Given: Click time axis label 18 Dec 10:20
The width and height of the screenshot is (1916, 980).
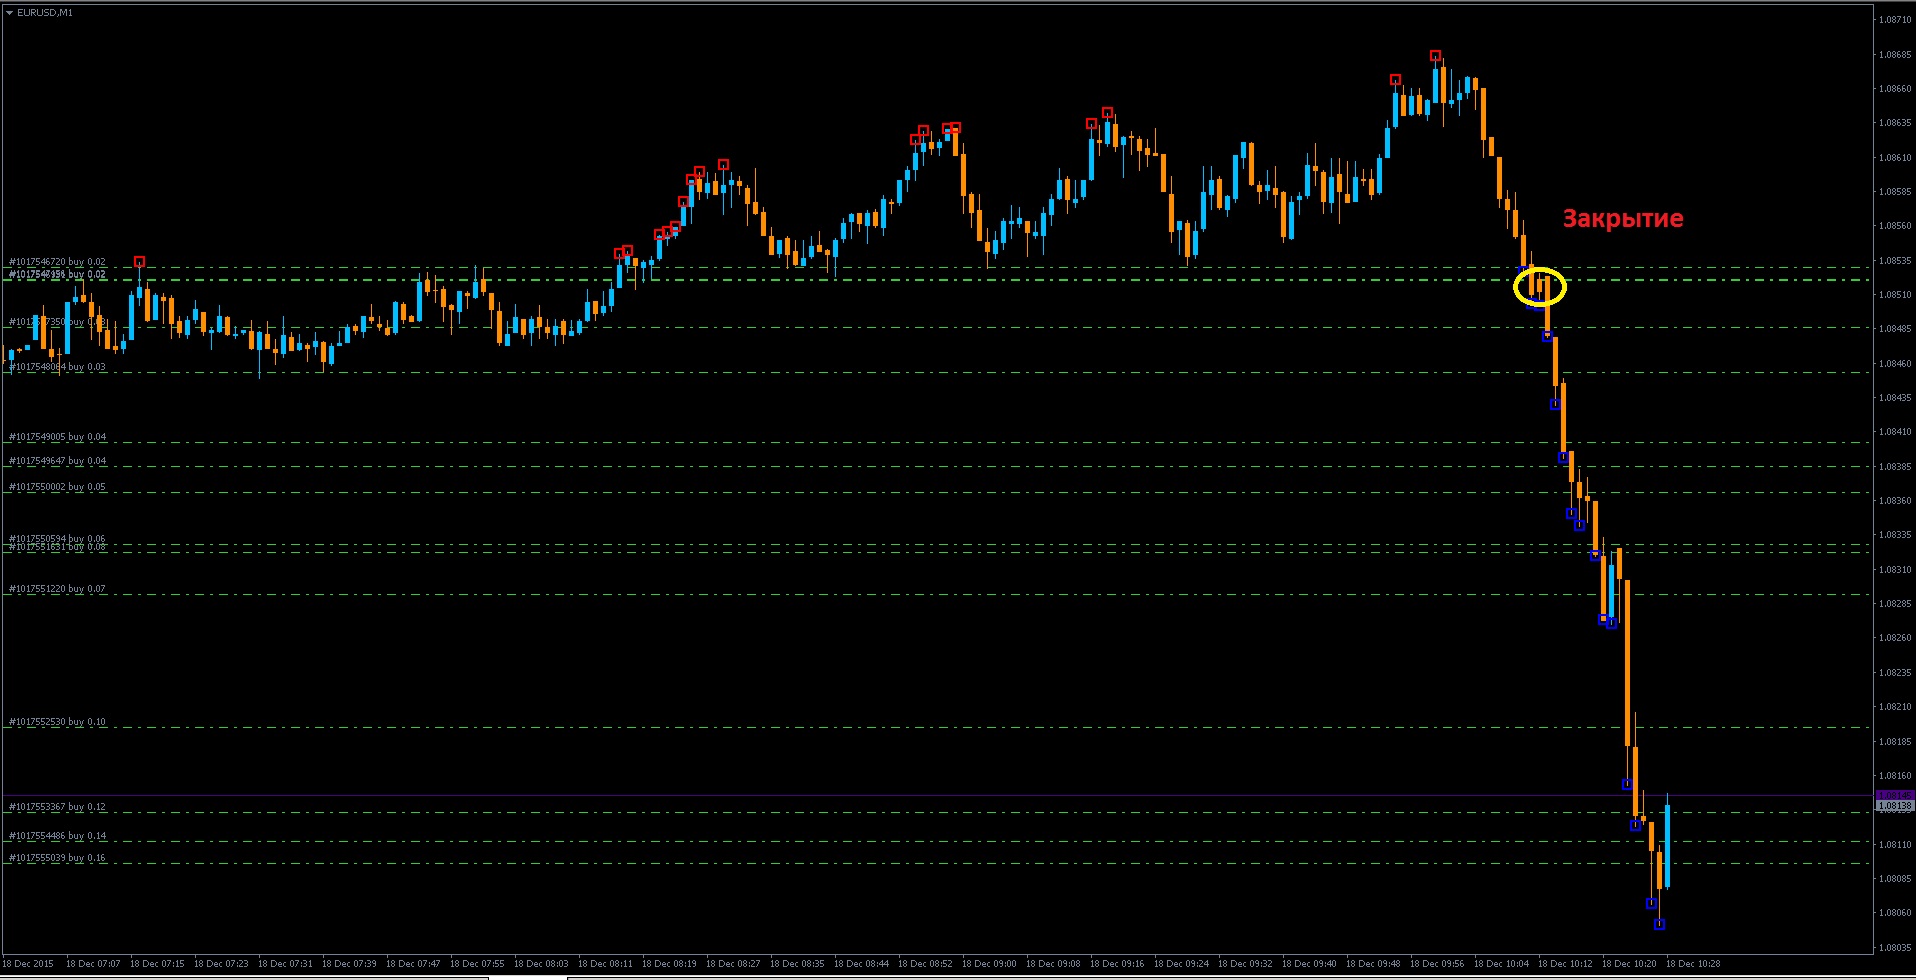Looking at the screenshot, I should (x=1629, y=965).
